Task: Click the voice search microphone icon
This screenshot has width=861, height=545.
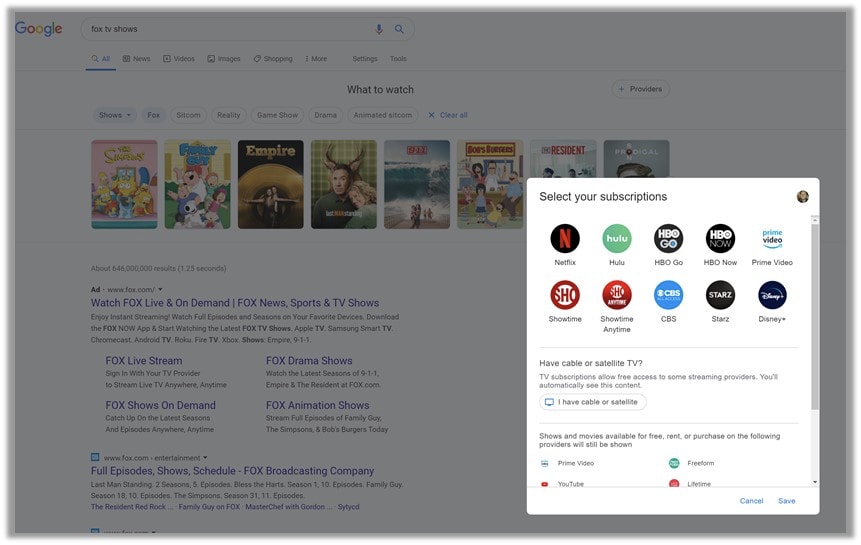Action: (x=379, y=29)
